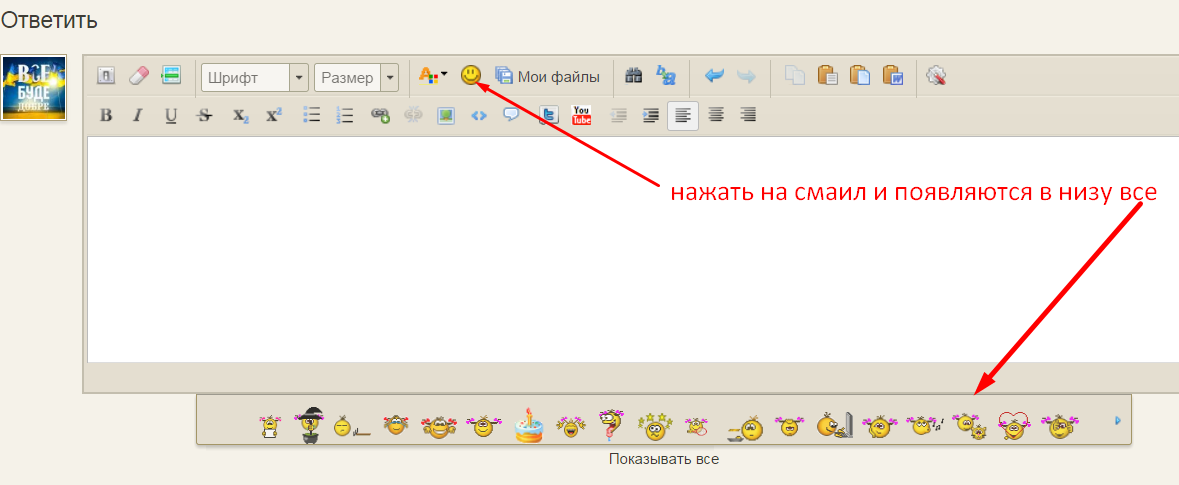Toggle italic text formatting

pyautogui.click(x=138, y=115)
